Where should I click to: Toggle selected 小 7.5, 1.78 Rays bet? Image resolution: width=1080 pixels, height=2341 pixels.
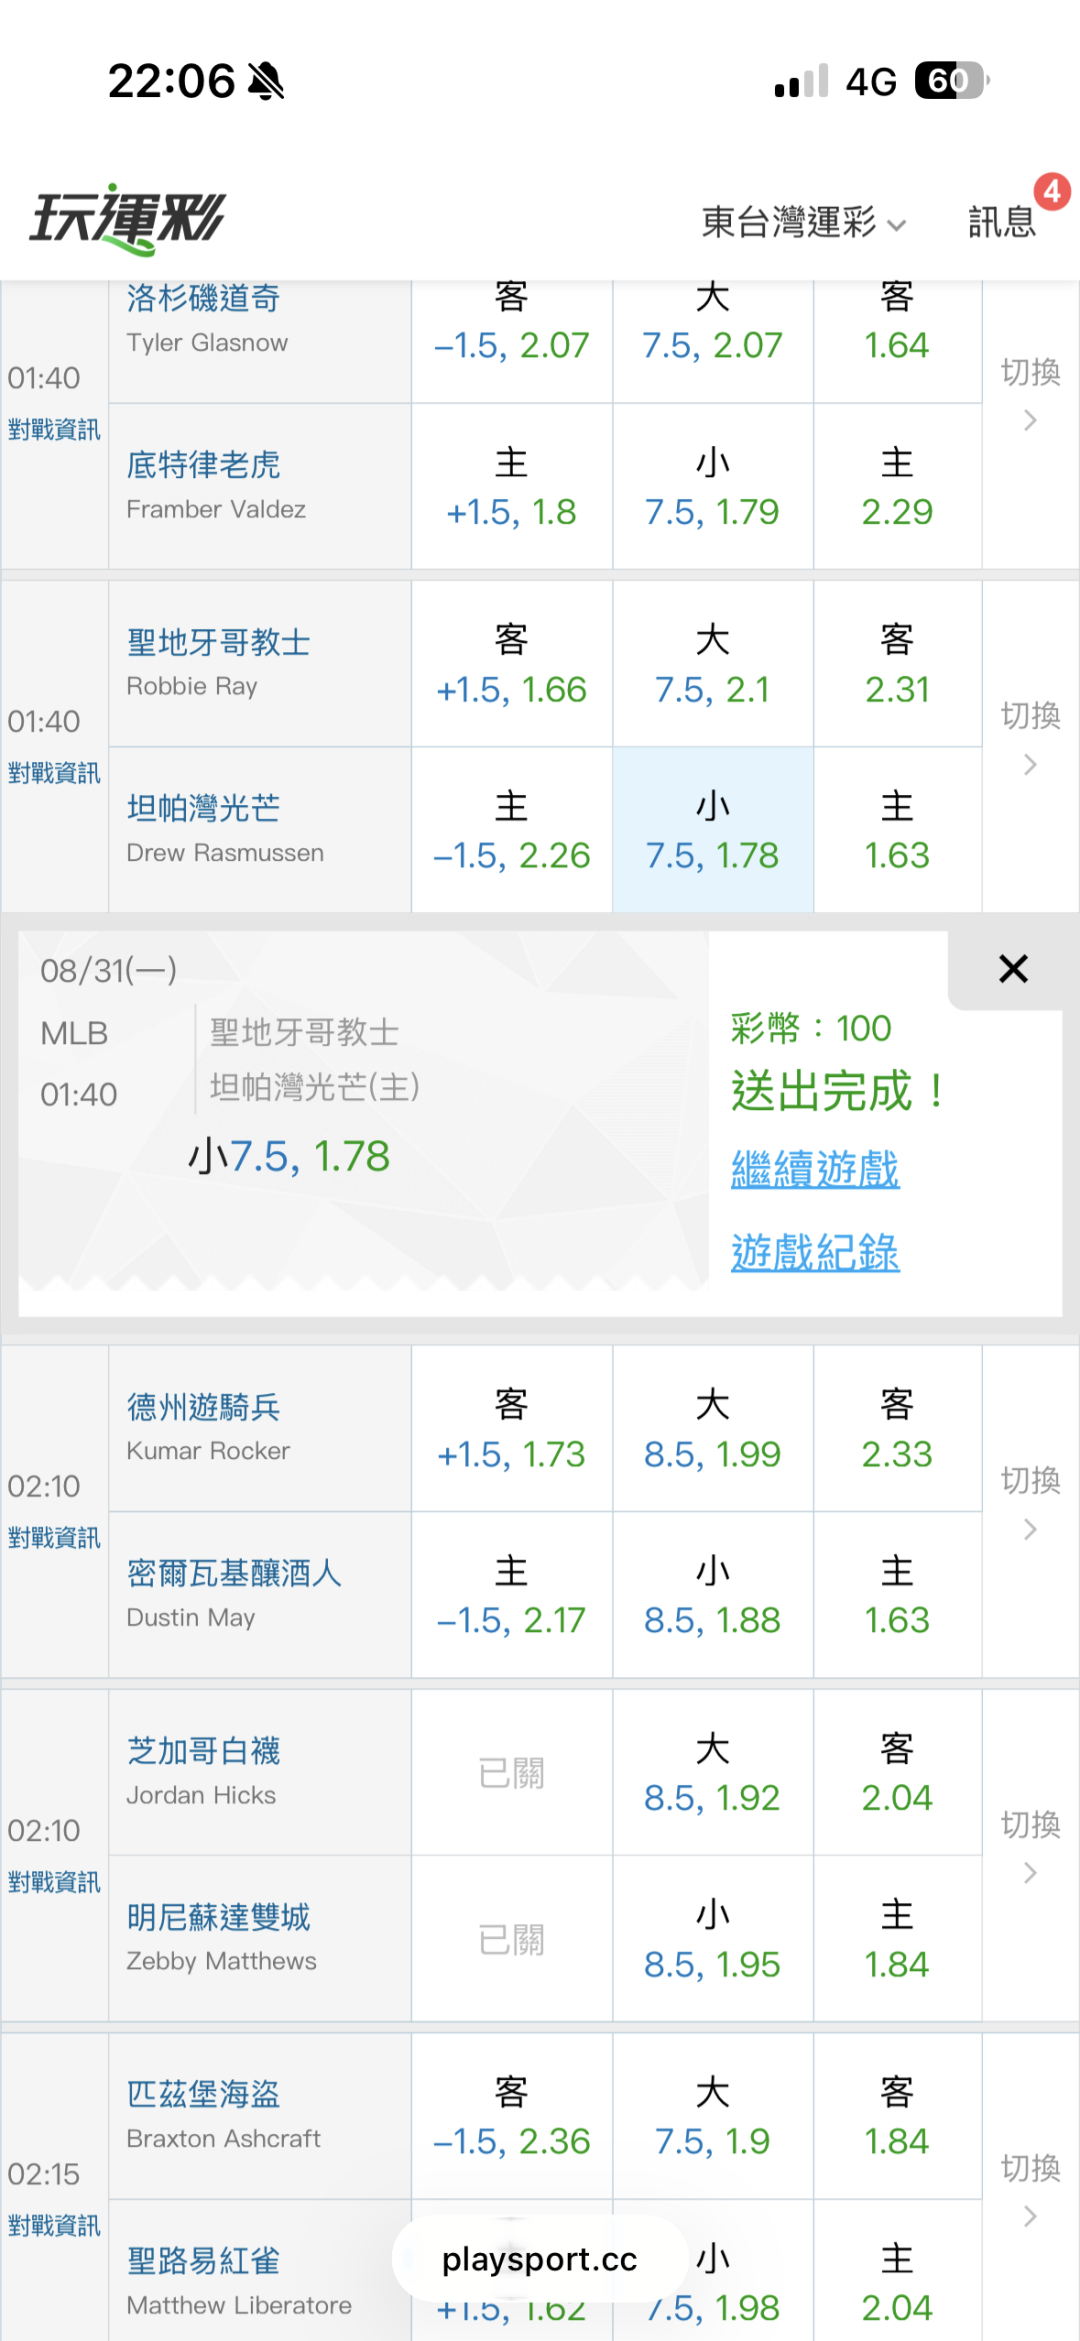pos(712,830)
